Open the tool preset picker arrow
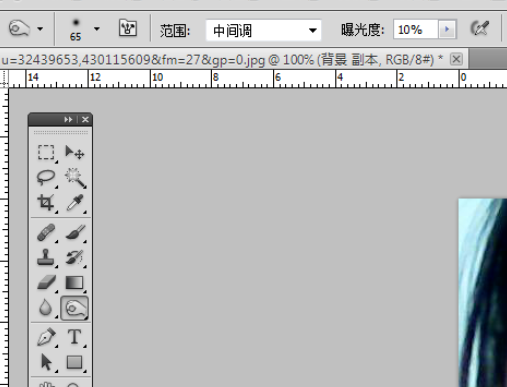The image size is (507, 387). pos(40,29)
